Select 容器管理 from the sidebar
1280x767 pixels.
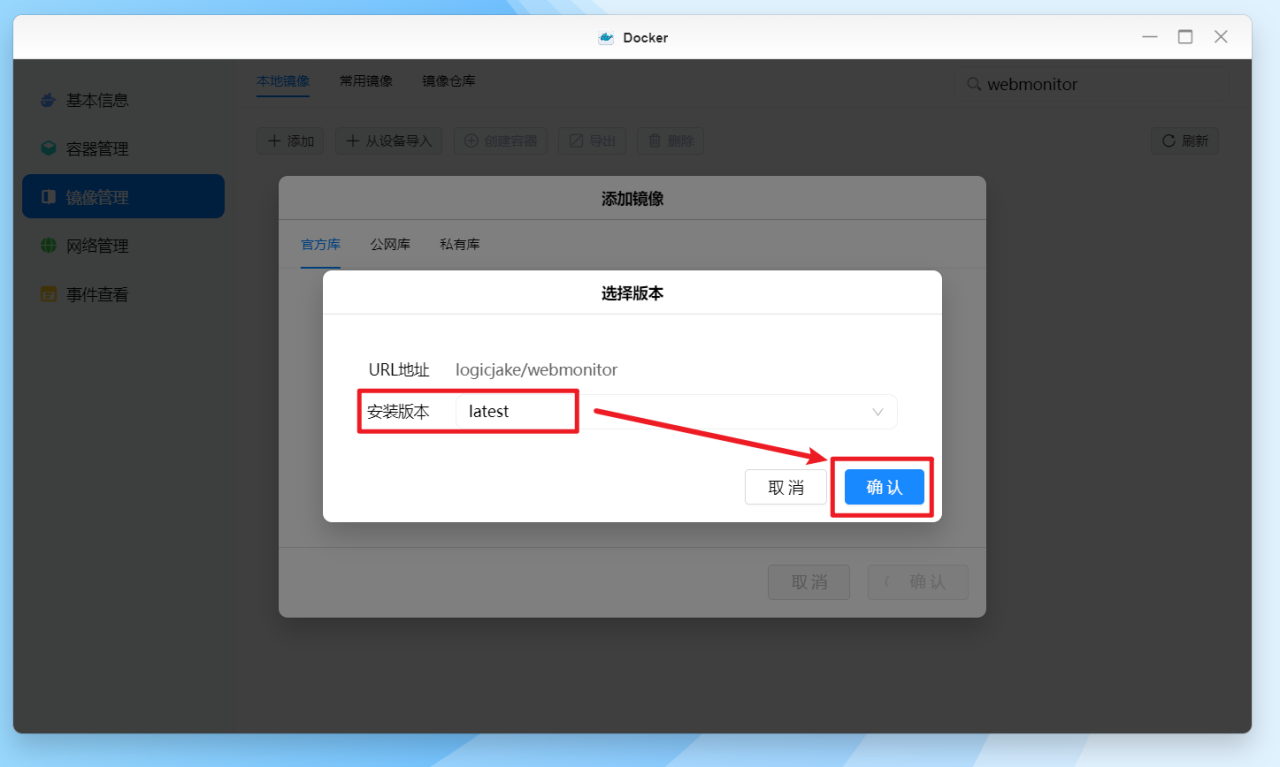tap(97, 148)
